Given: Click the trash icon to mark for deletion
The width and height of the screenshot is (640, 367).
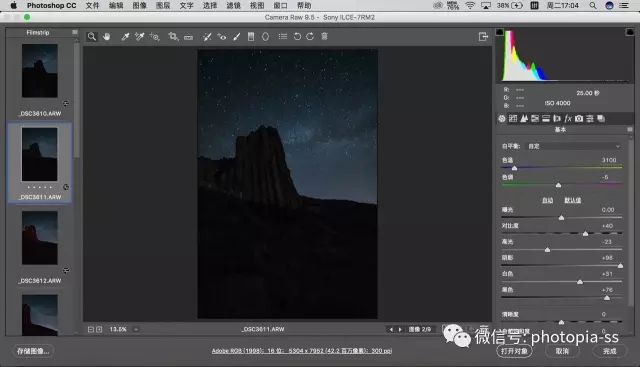Looking at the screenshot, I should pos(324,37).
